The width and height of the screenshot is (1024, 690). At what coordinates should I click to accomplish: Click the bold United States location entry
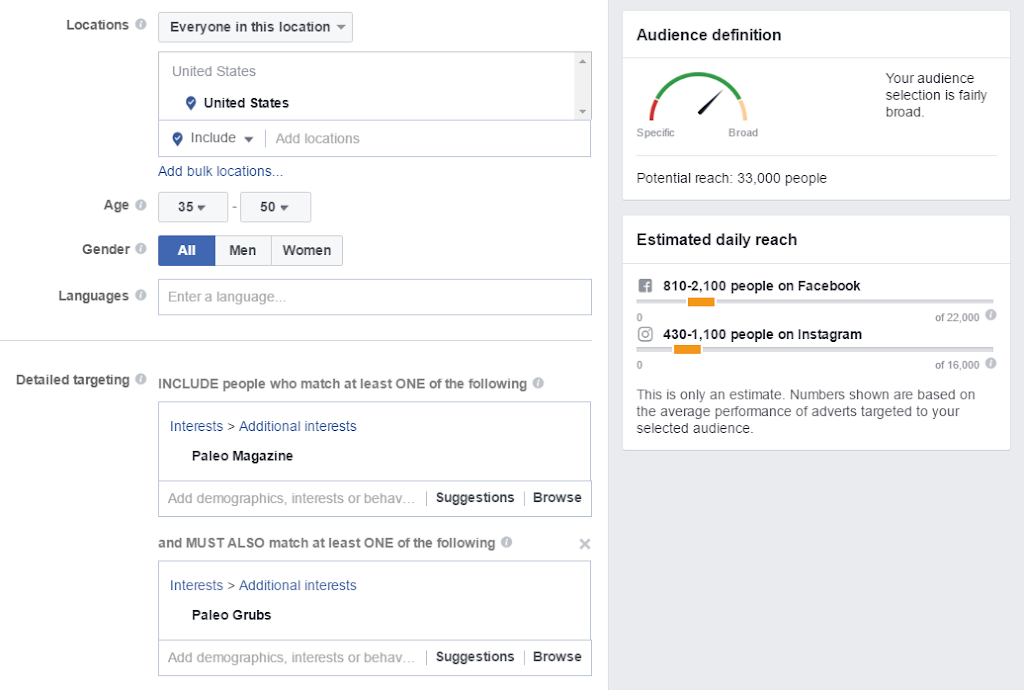click(246, 103)
